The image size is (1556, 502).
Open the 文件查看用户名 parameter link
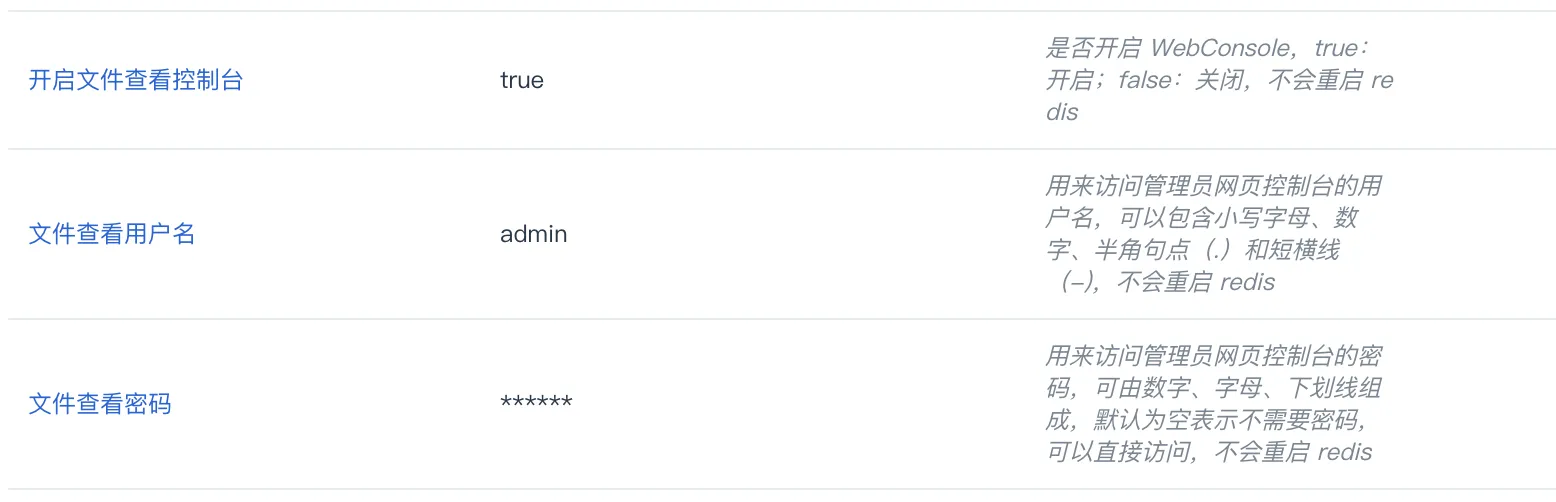112,234
